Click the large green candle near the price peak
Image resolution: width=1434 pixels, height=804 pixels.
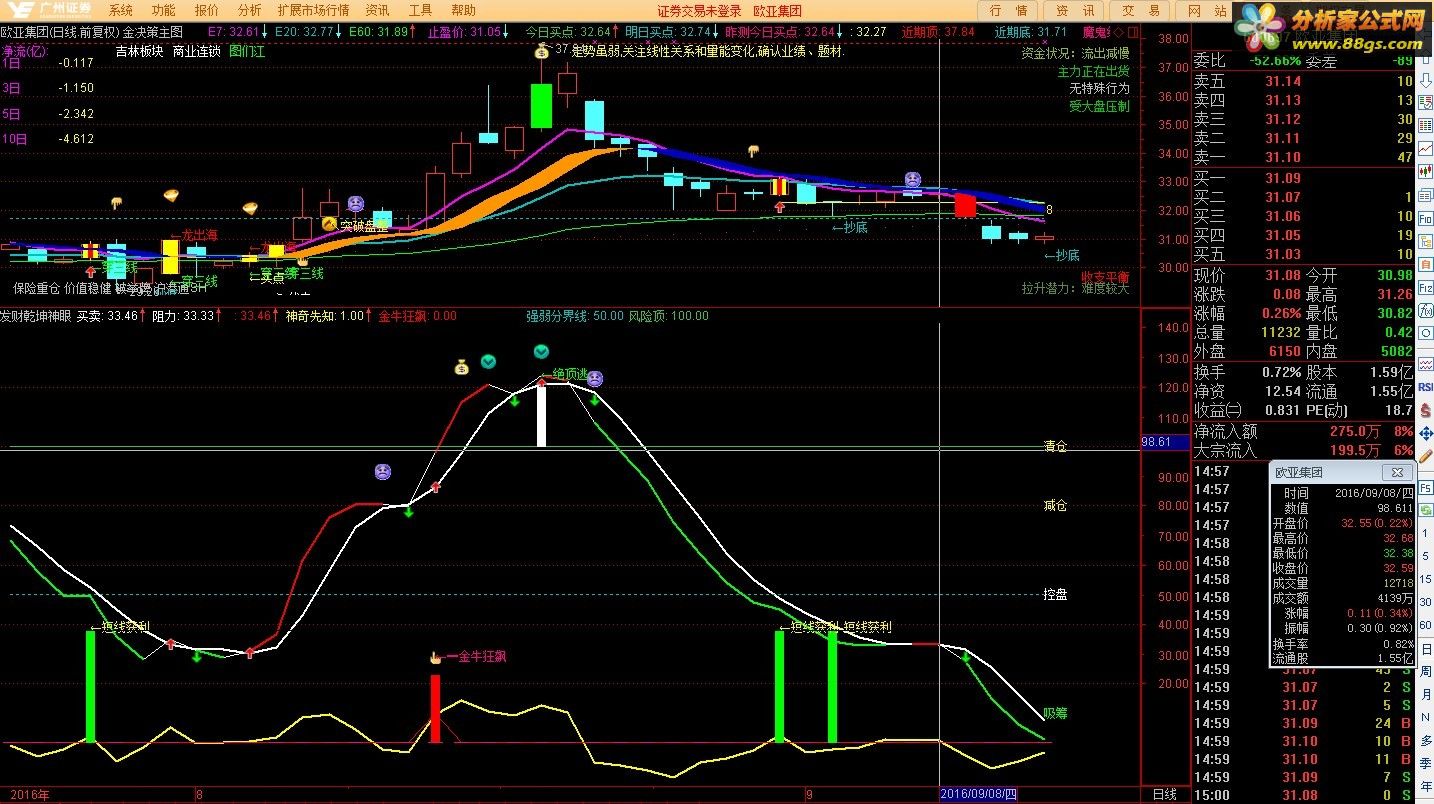(x=541, y=106)
